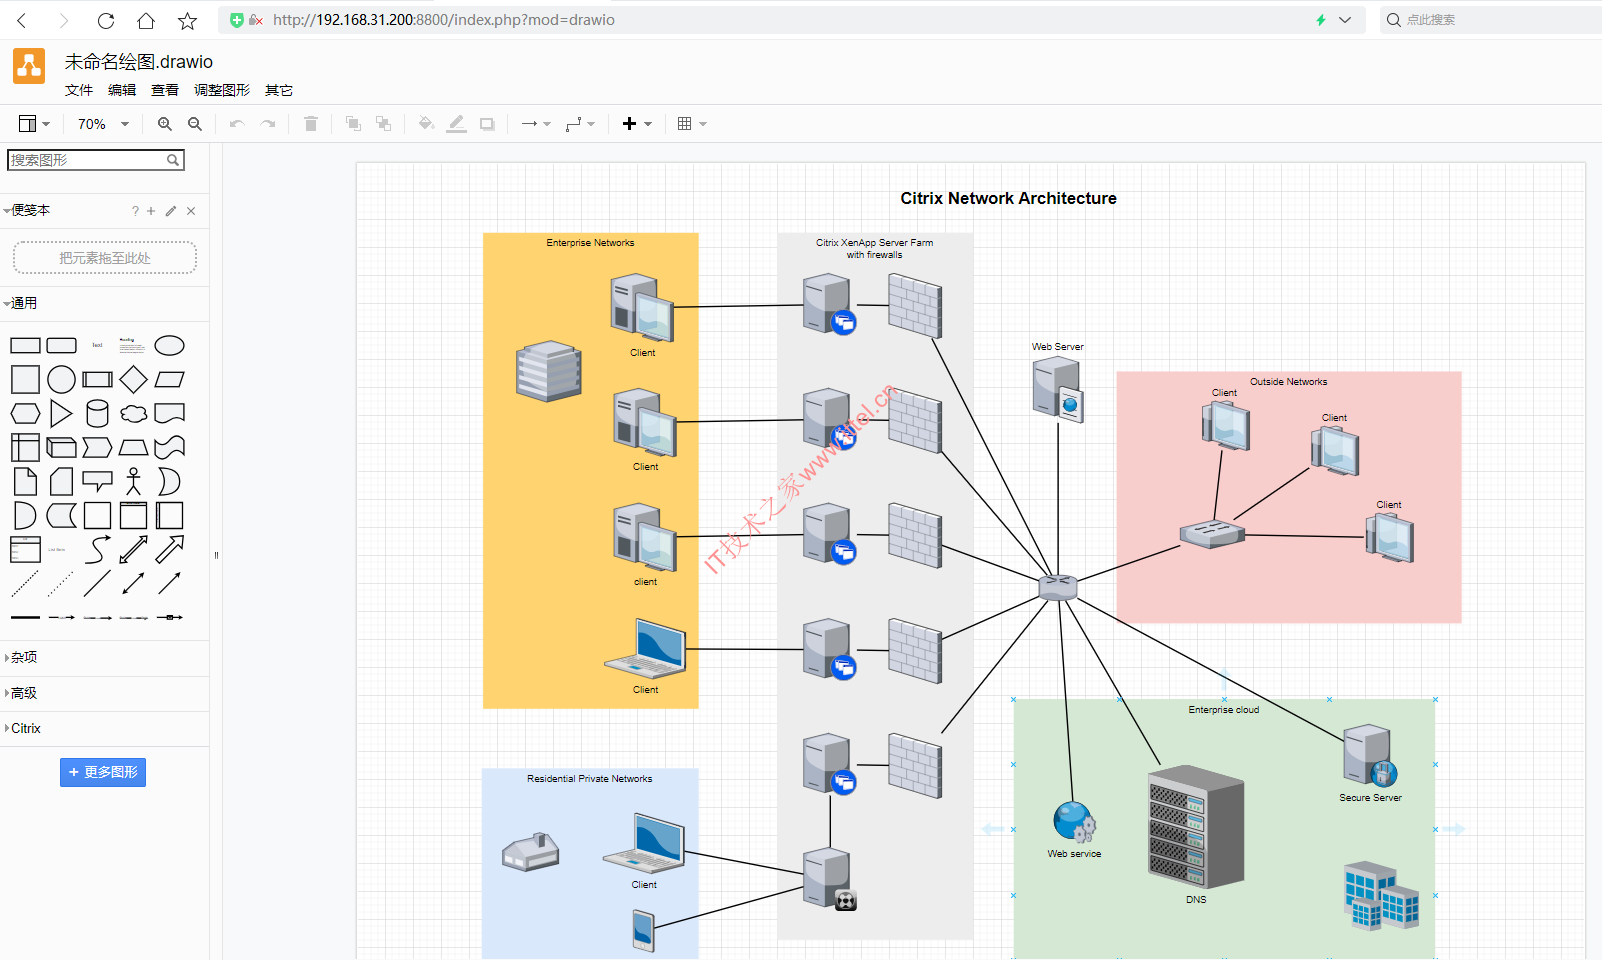Select the Web Server icon in the diagram

1058,389
